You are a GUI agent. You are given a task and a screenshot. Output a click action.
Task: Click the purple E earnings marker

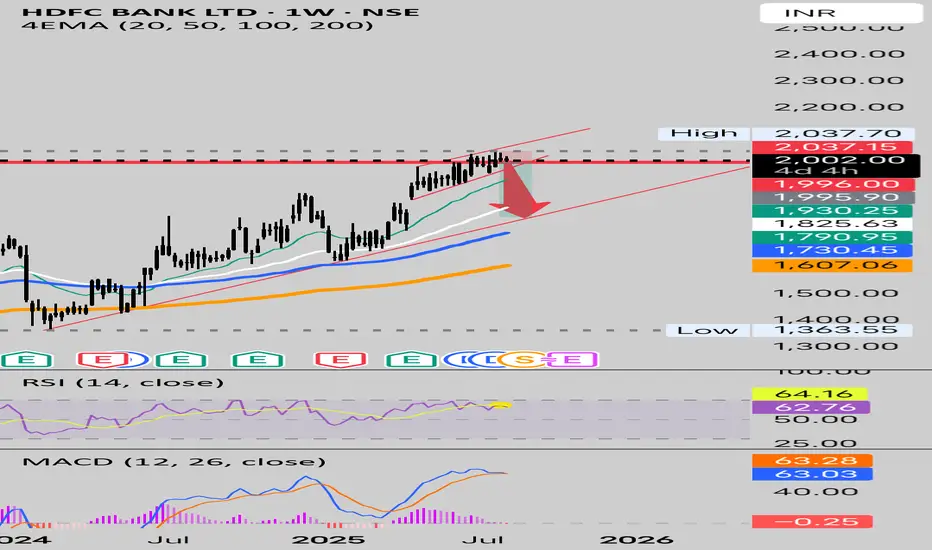point(572,359)
